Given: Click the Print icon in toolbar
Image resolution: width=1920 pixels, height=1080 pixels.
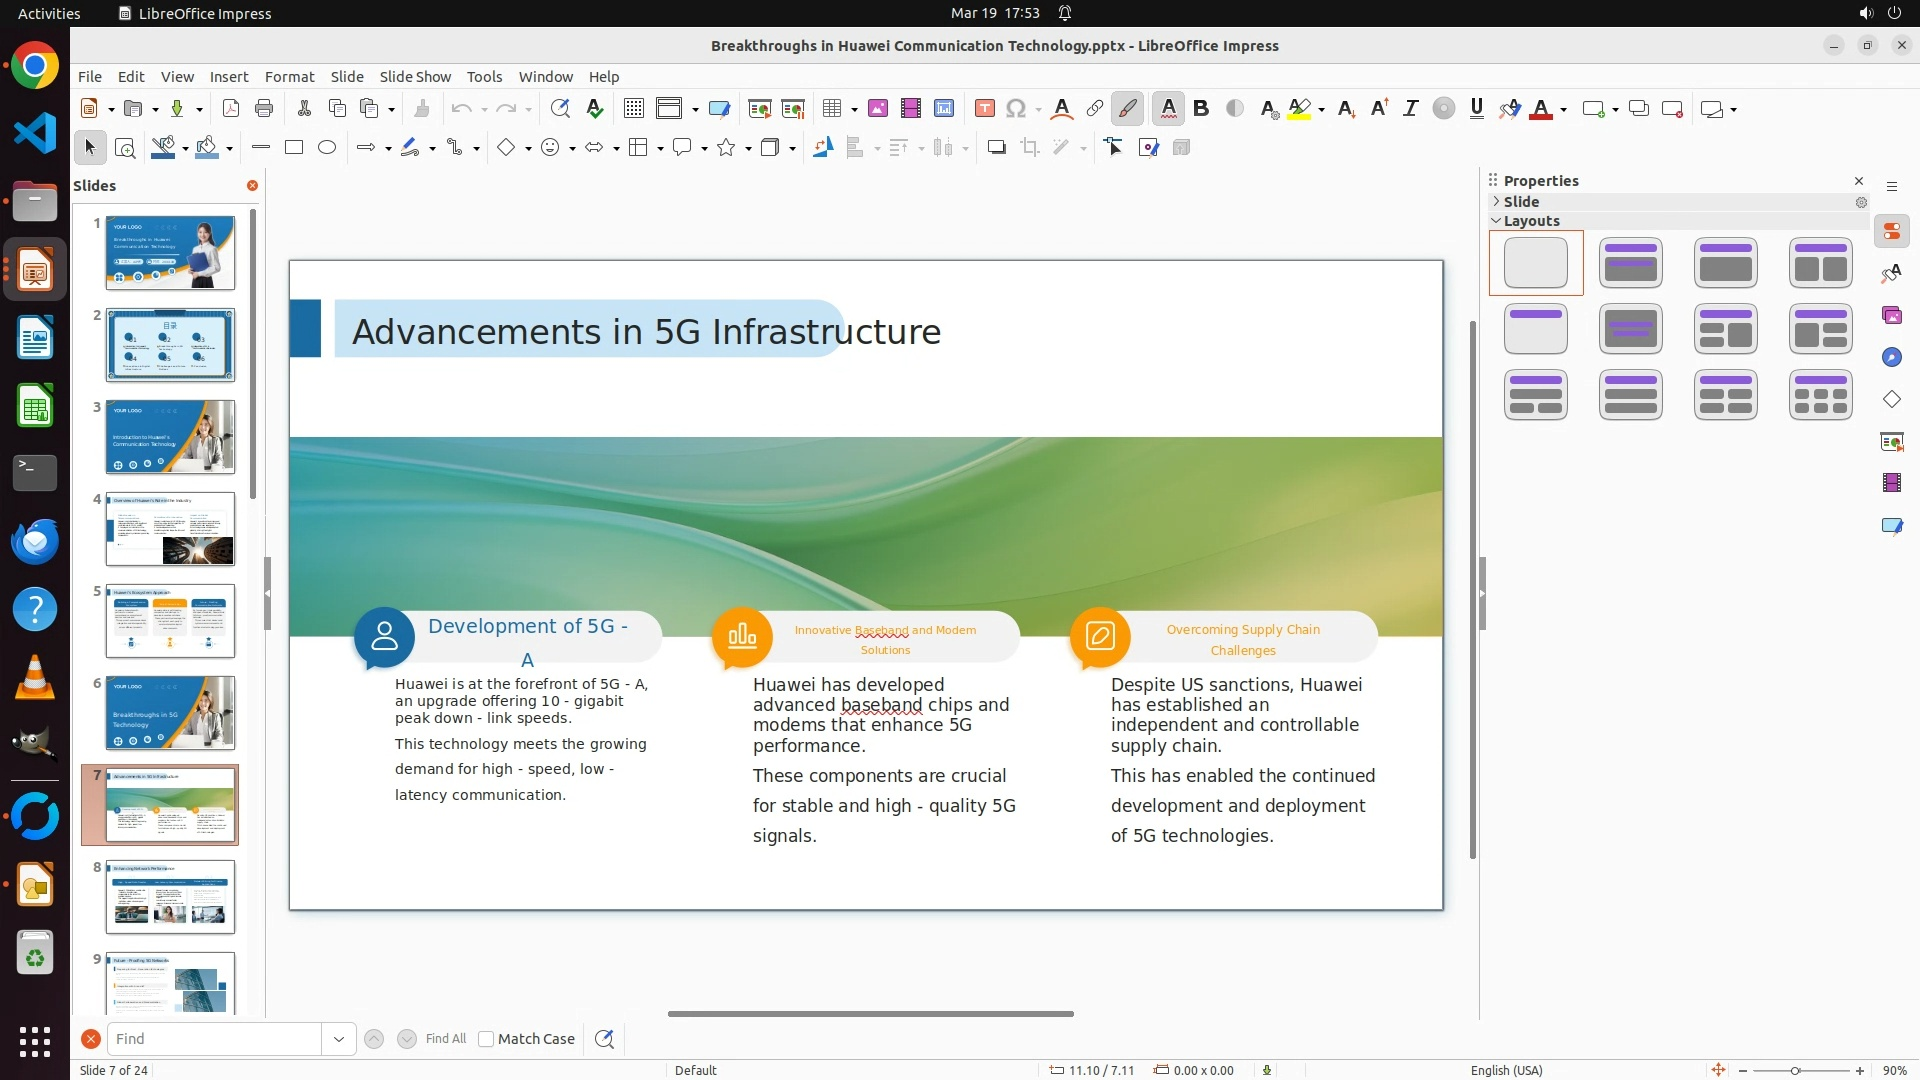Looking at the screenshot, I should pyautogui.click(x=264, y=109).
